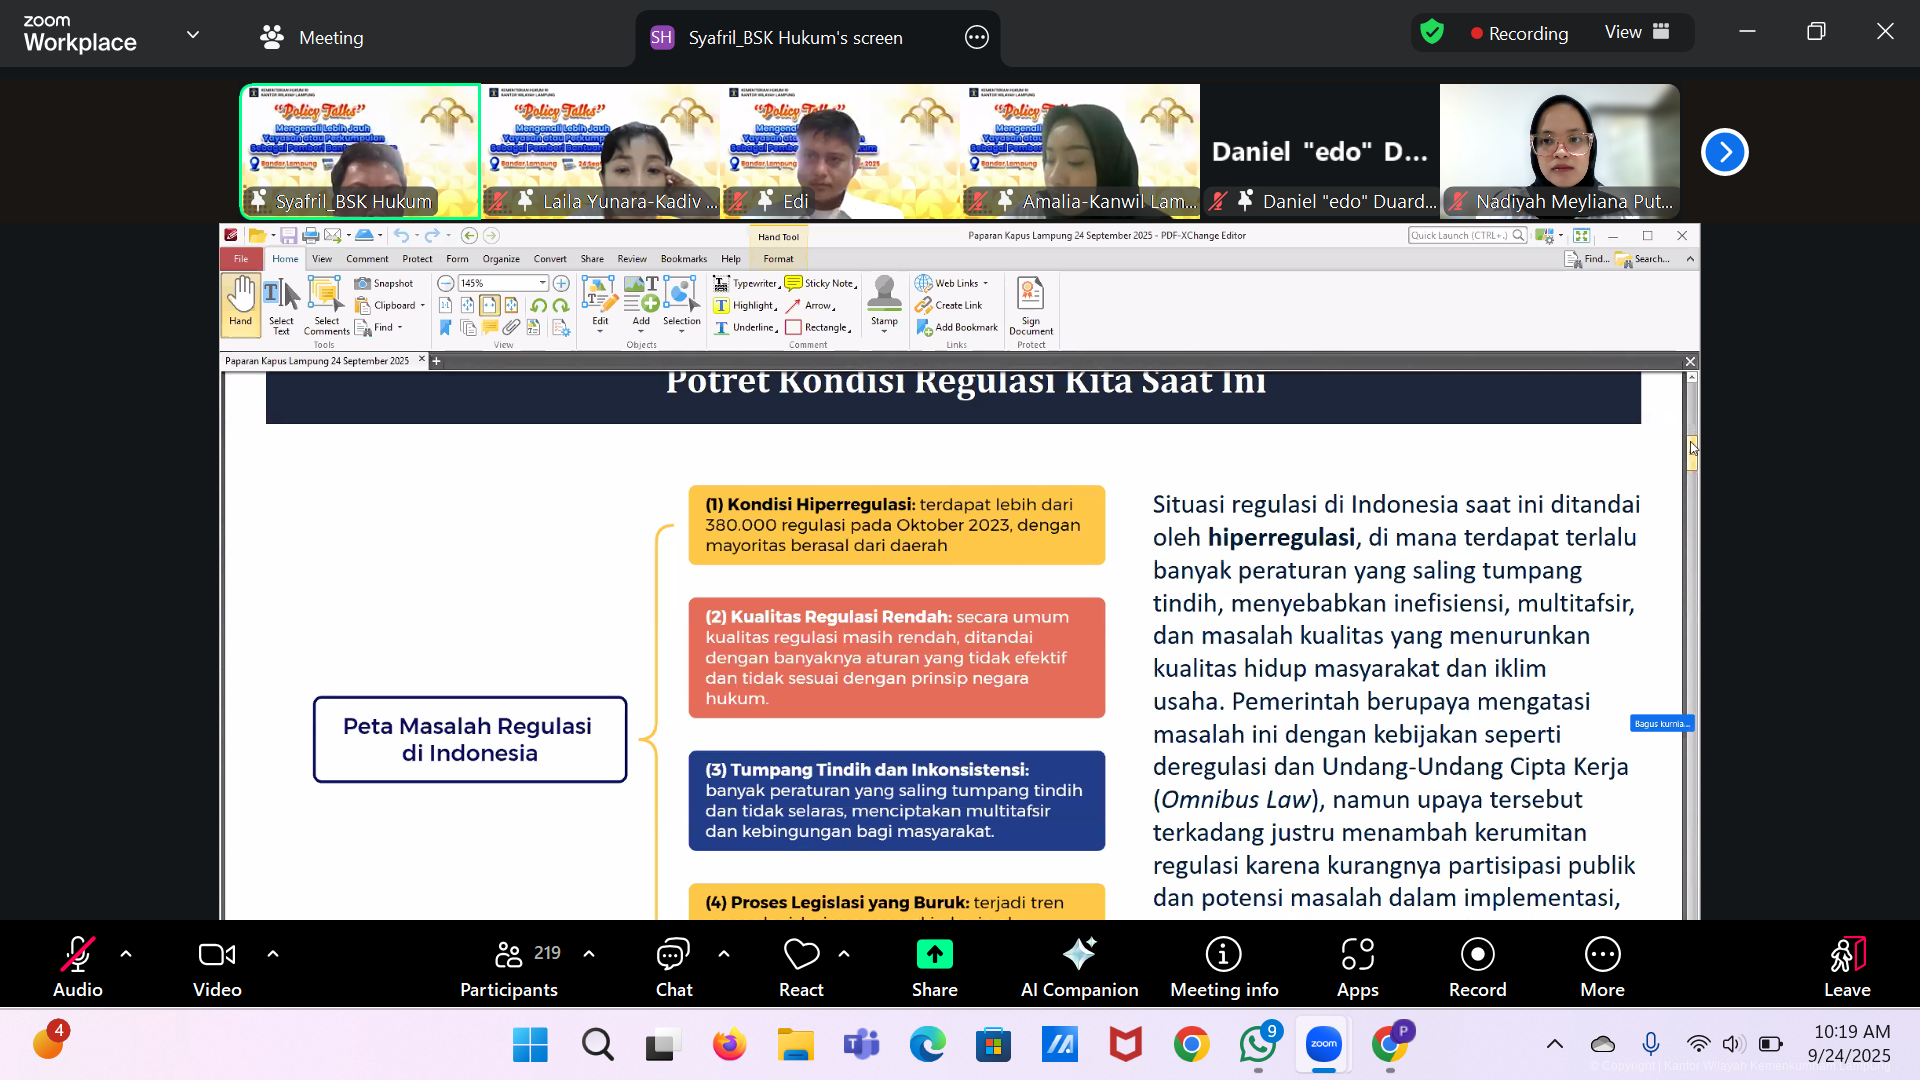
Task: Click the green Share screen icon
Action: point(934,955)
